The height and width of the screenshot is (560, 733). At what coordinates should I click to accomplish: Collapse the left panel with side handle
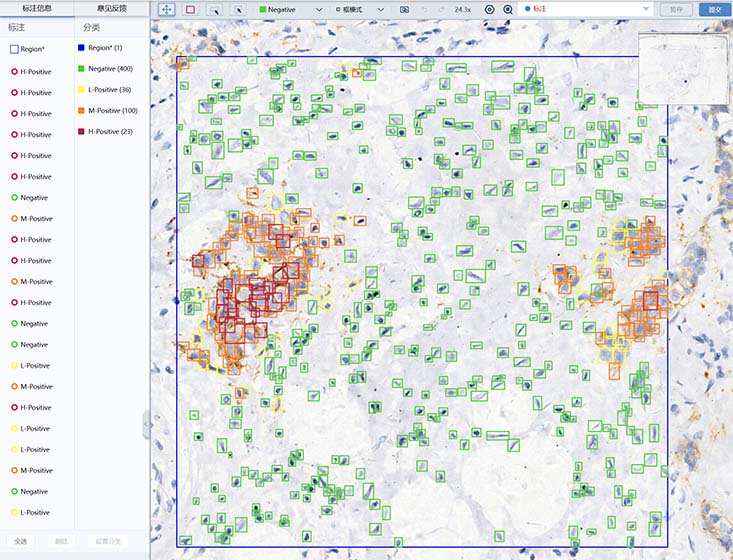pos(146,424)
